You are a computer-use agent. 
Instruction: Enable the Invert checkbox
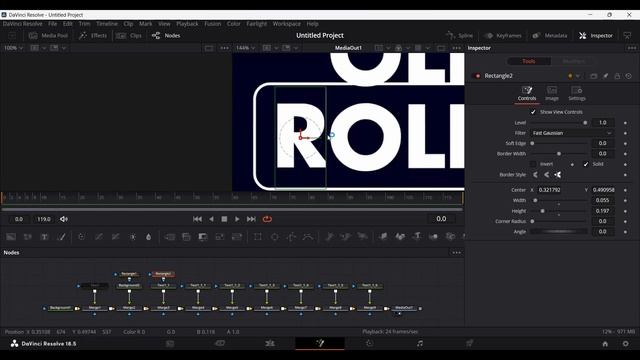(x=533, y=164)
